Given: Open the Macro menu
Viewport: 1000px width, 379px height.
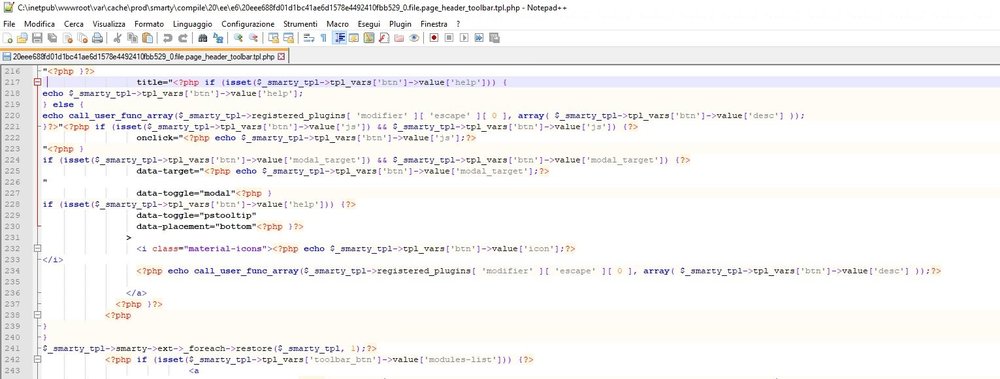Looking at the screenshot, I should [337, 24].
